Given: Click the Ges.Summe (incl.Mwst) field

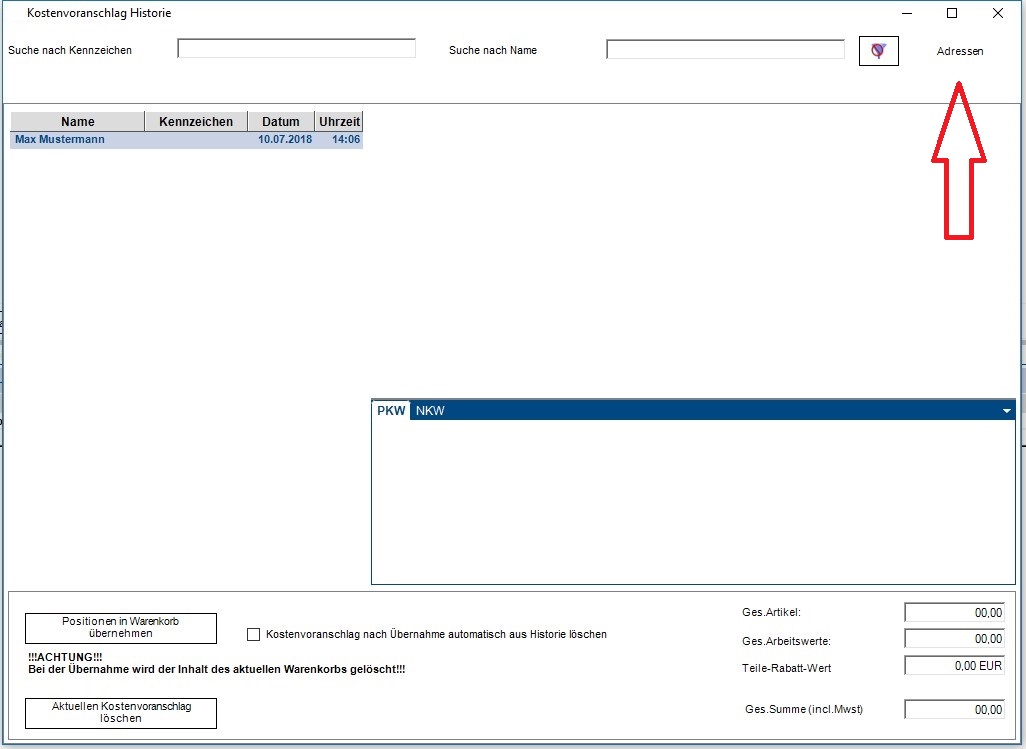Looking at the screenshot, I should coord(954,709).
